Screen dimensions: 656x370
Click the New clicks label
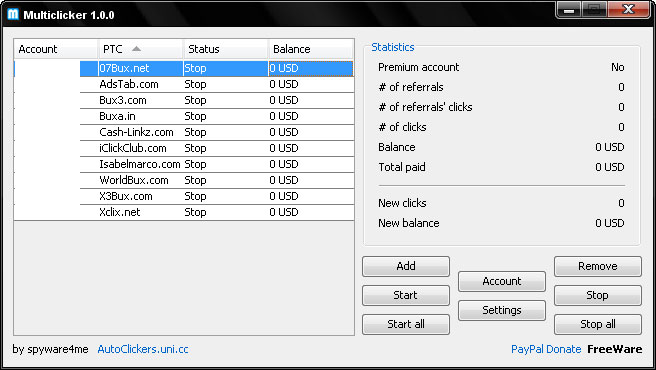coord(402,203)
